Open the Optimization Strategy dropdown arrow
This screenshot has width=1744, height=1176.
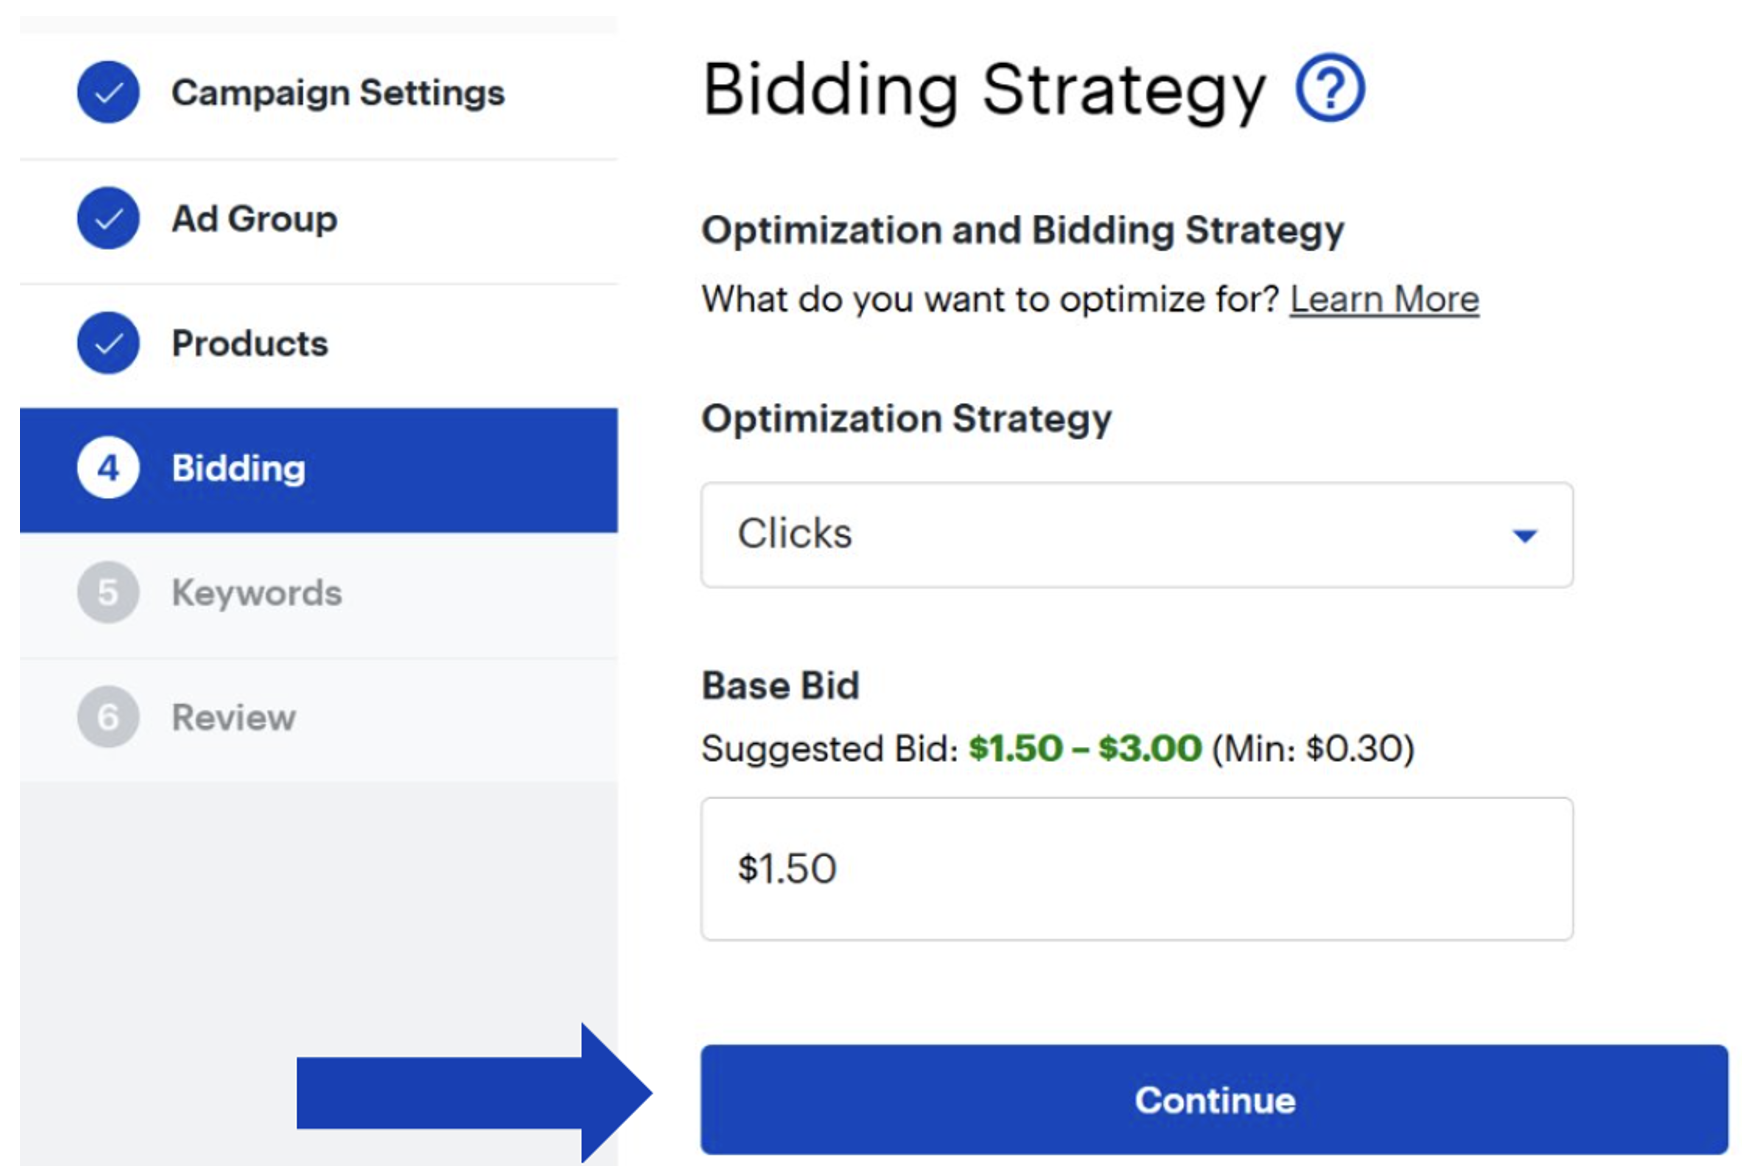pos(1524,536)
